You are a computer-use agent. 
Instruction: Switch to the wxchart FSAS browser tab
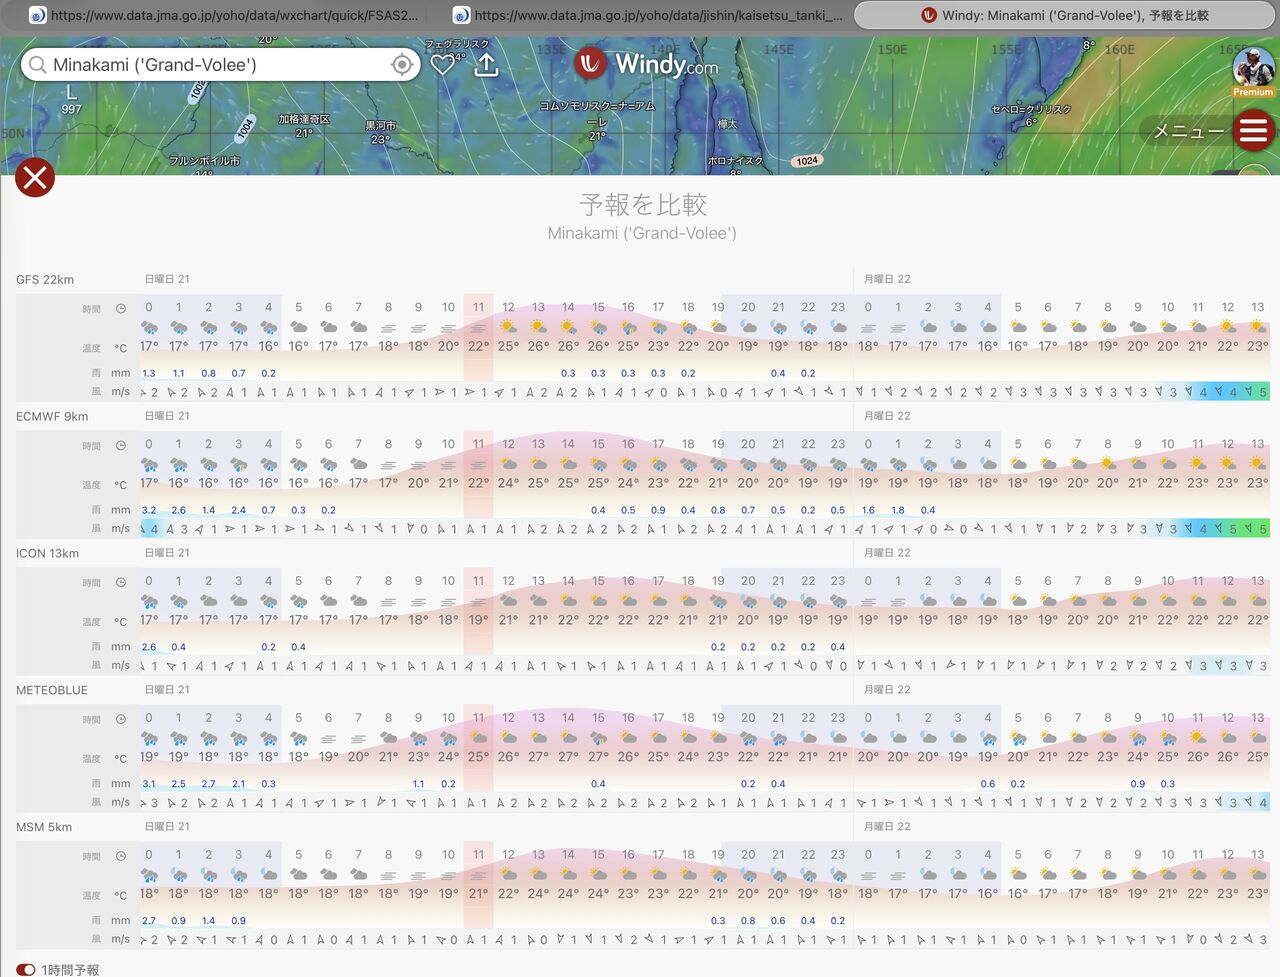(224, 15)
